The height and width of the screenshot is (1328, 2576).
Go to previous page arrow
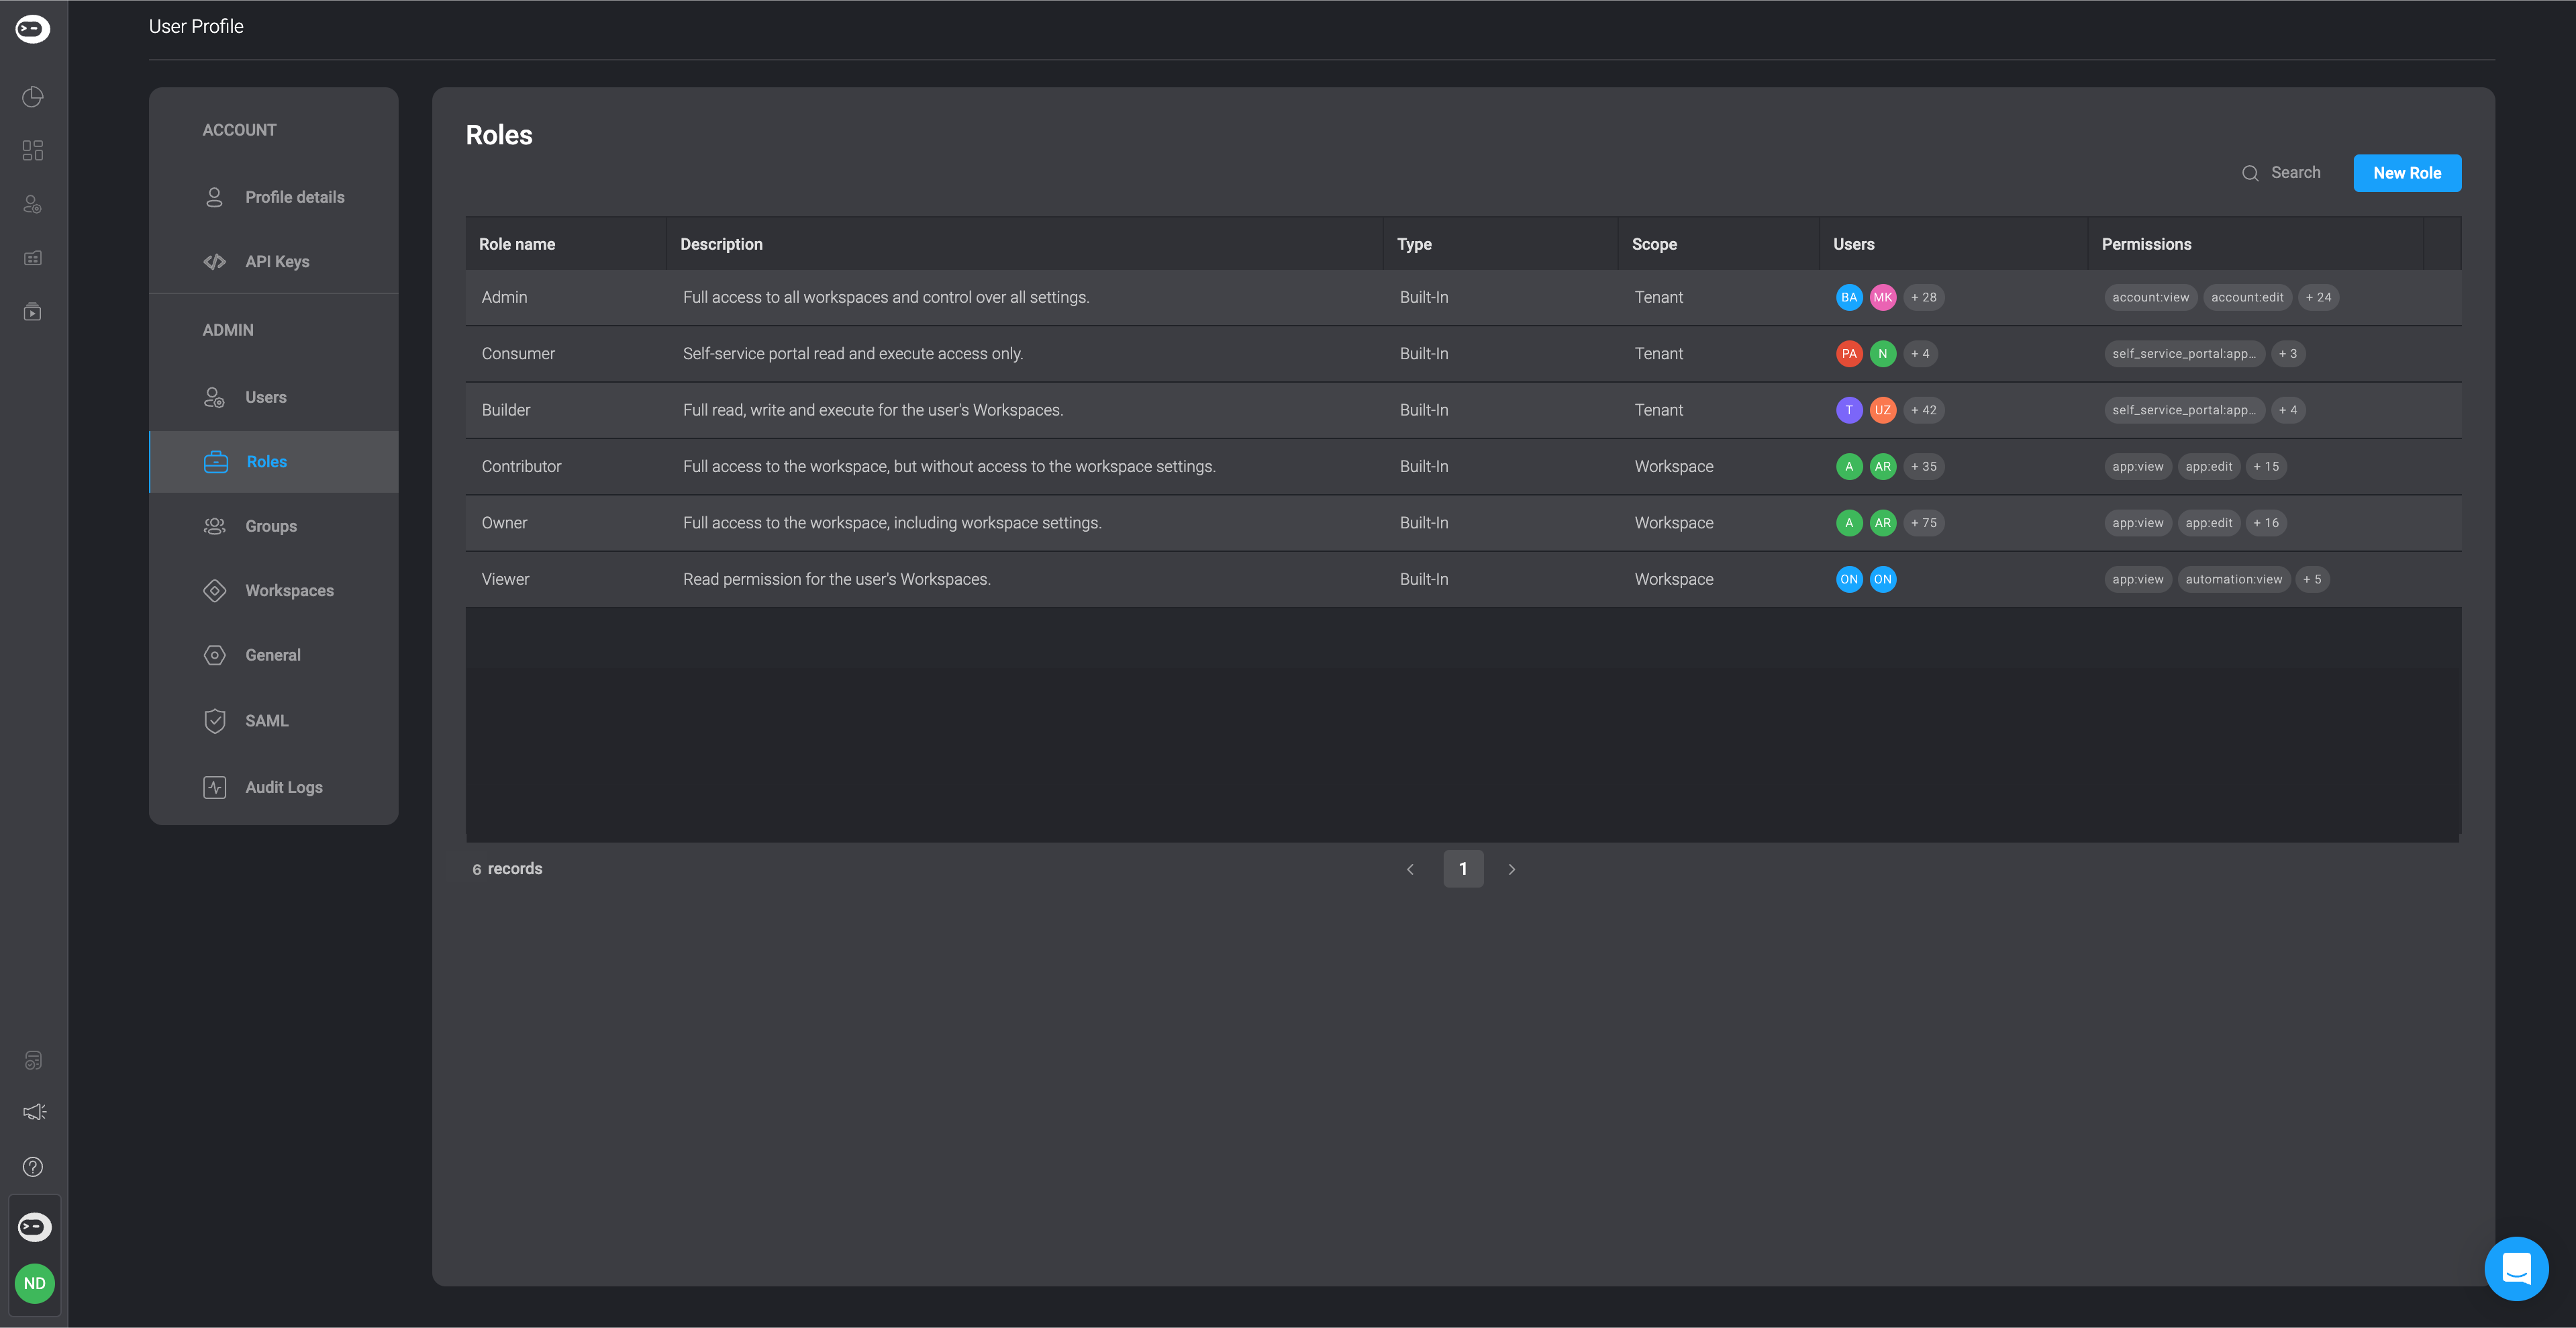tap(1410, 869)
